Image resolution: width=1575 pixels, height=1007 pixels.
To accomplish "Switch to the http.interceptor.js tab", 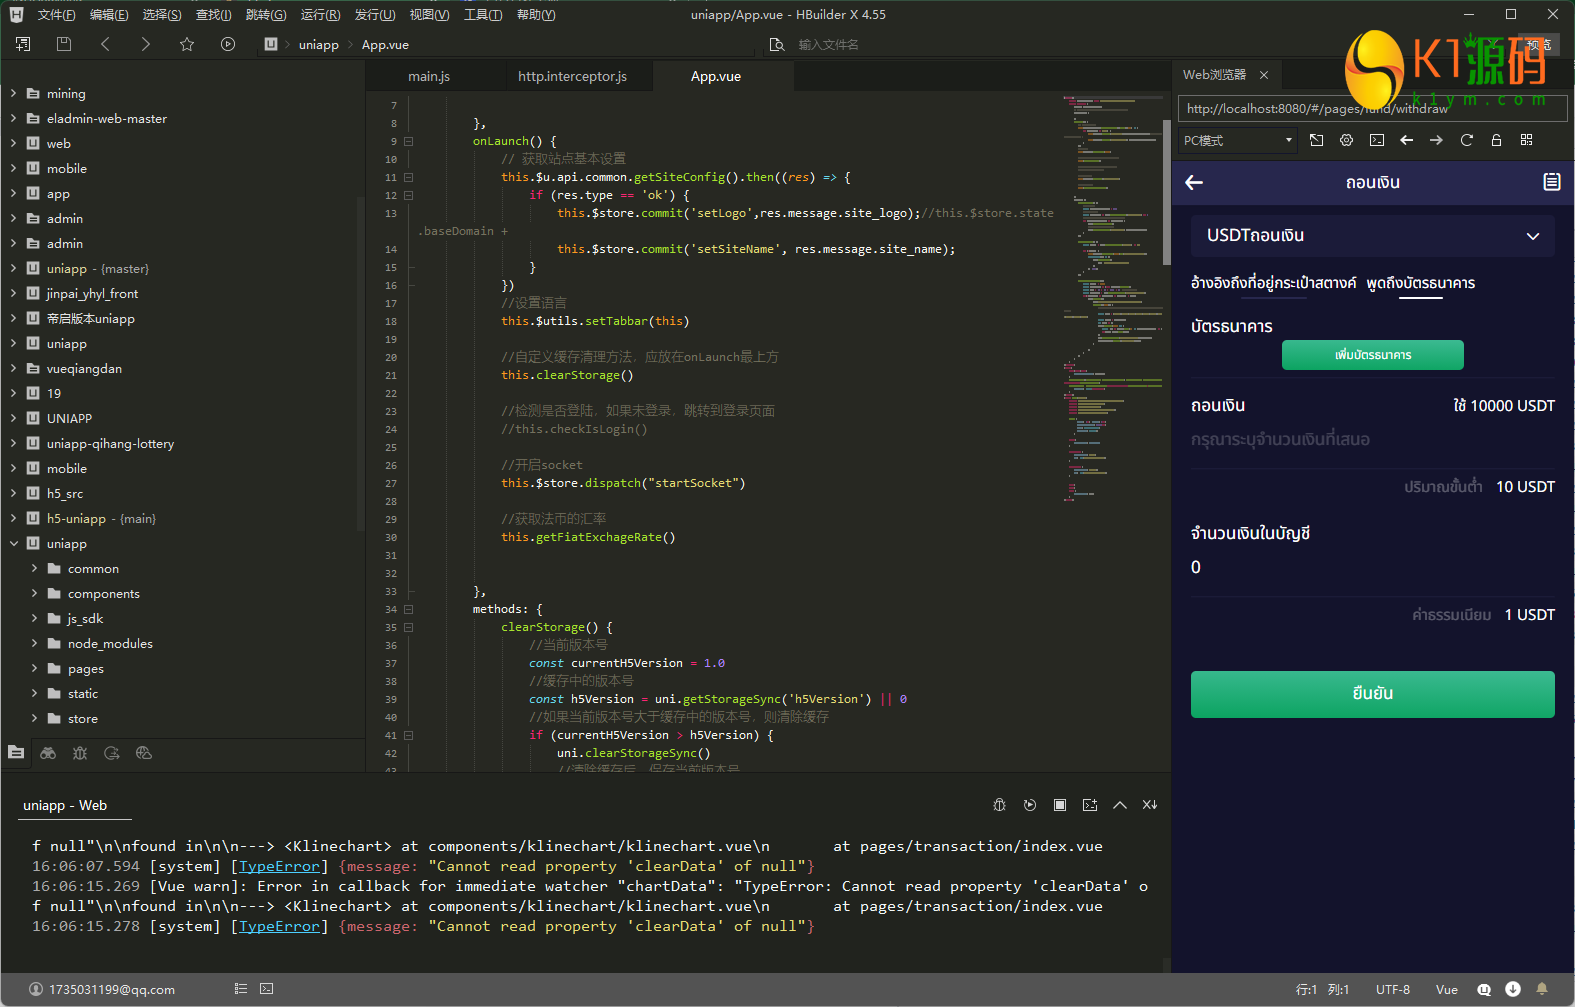I will 572,76.
